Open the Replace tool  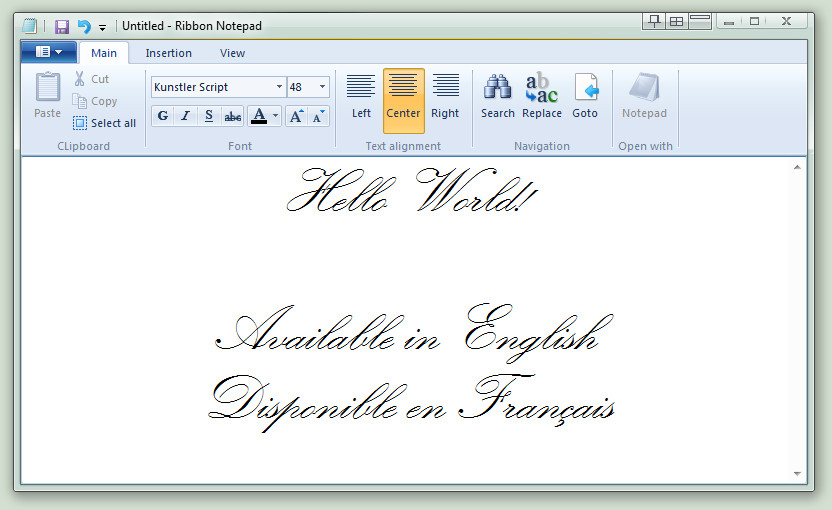pyautogui.click(x=542, y=97)
